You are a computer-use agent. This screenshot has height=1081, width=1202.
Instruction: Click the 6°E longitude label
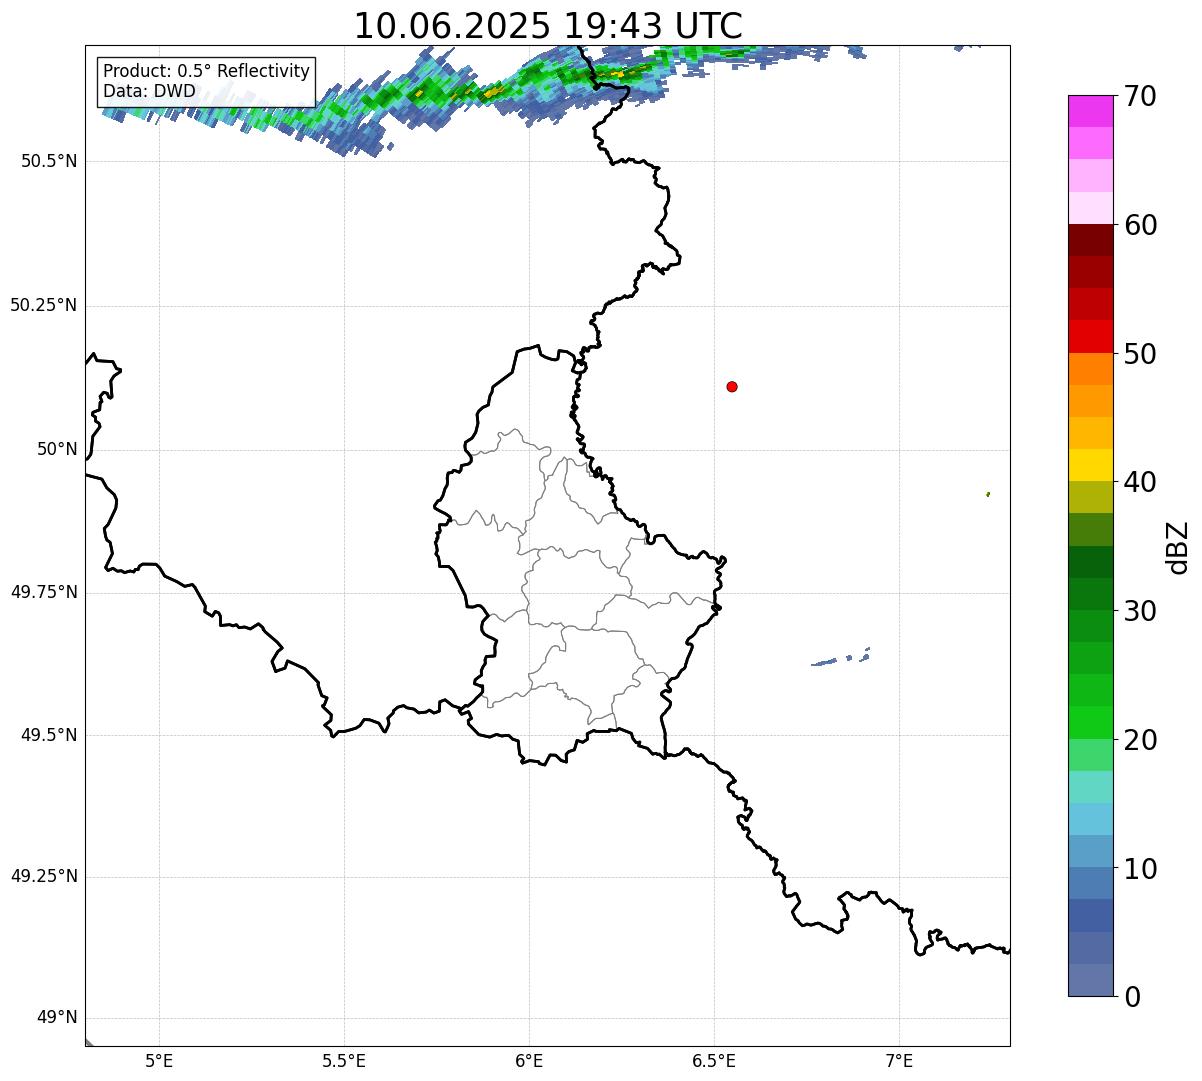point(529,1060)
